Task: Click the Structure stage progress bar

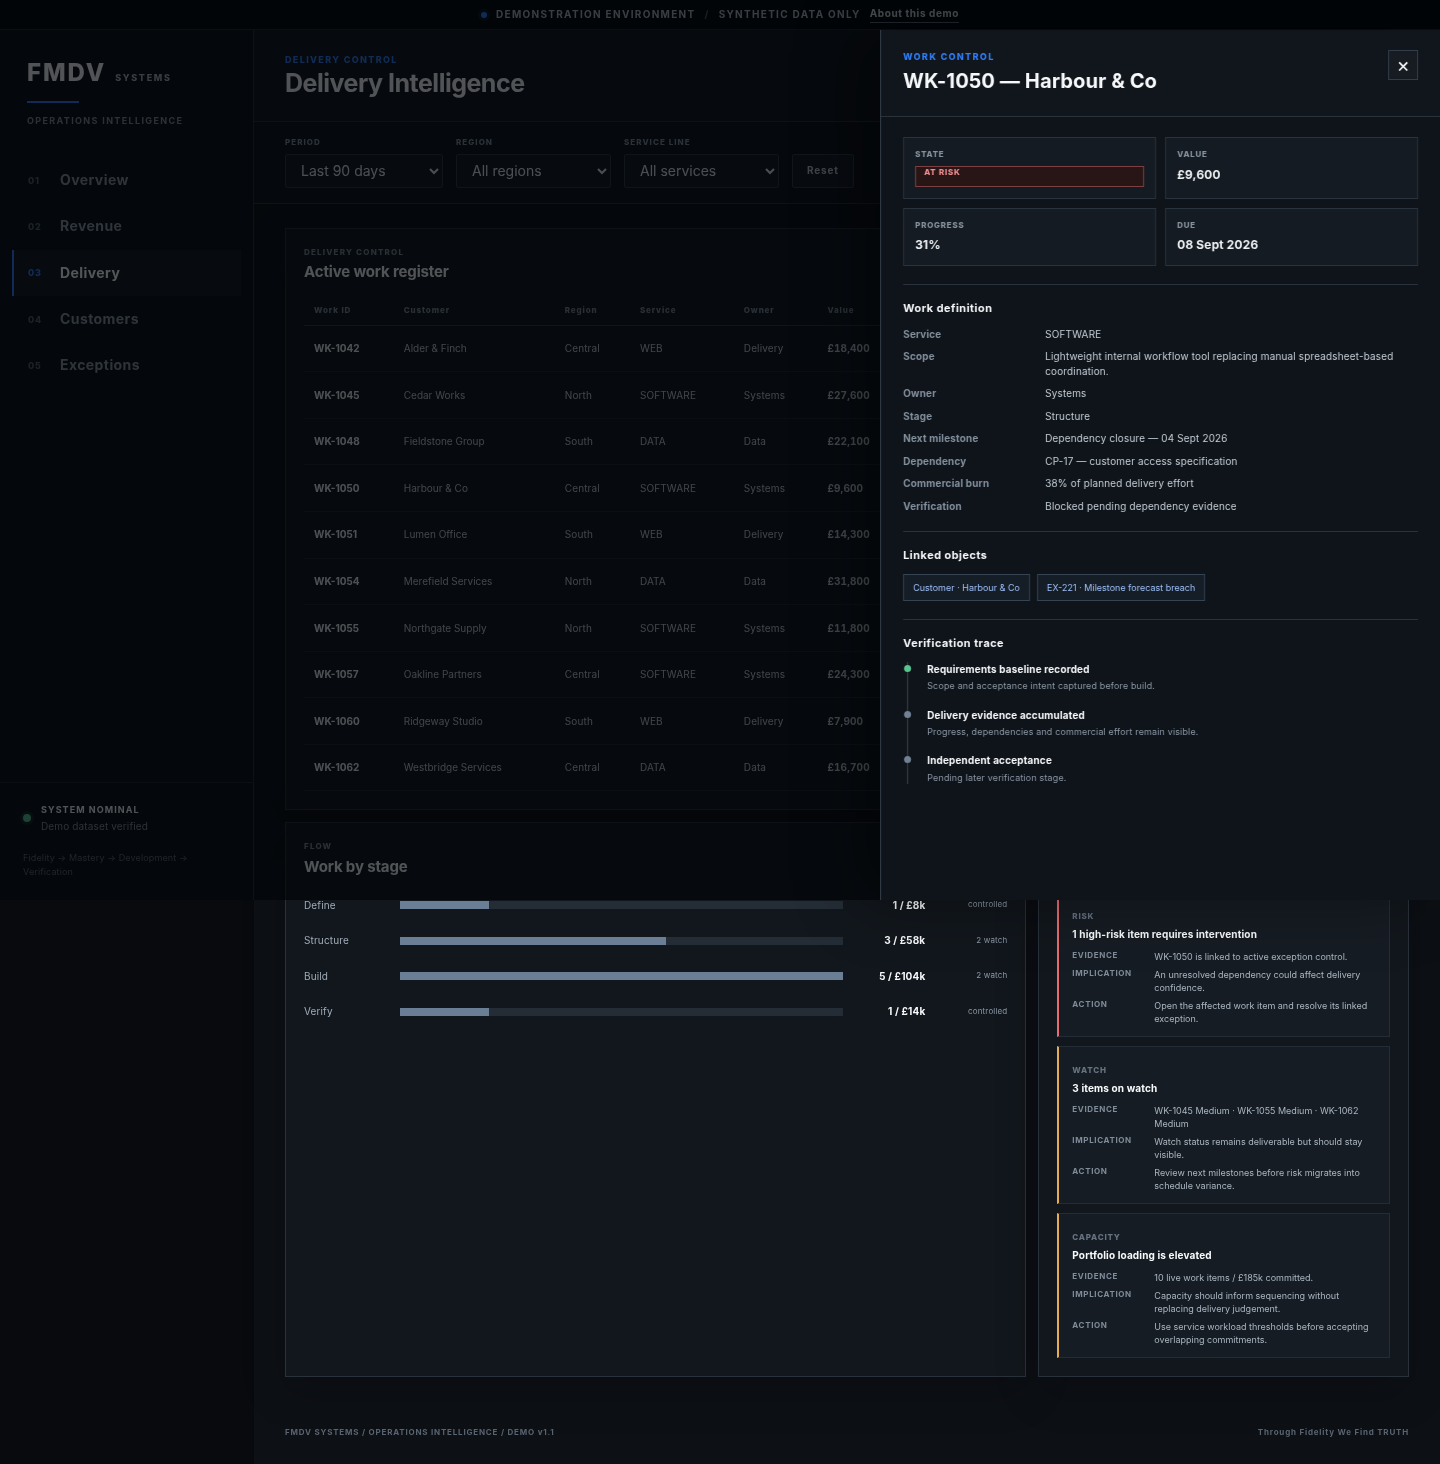Action: [x=621, y=941]
